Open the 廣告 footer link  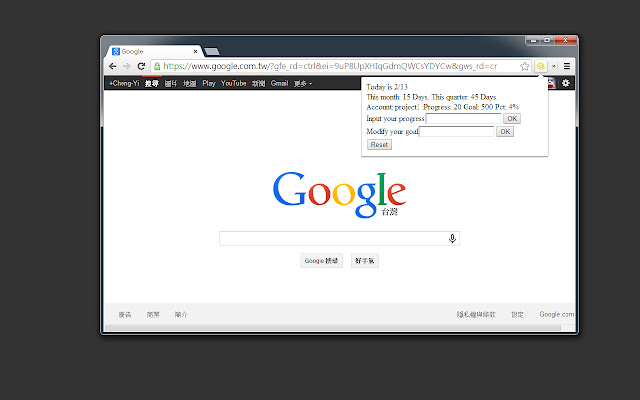(125, 314)
